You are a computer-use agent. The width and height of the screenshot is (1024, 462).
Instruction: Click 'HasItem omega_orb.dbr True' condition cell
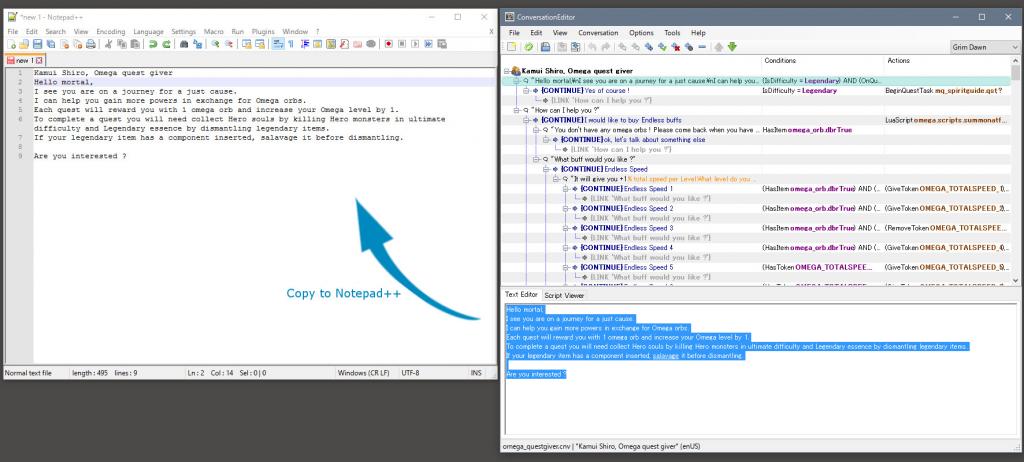click(807, 130)
